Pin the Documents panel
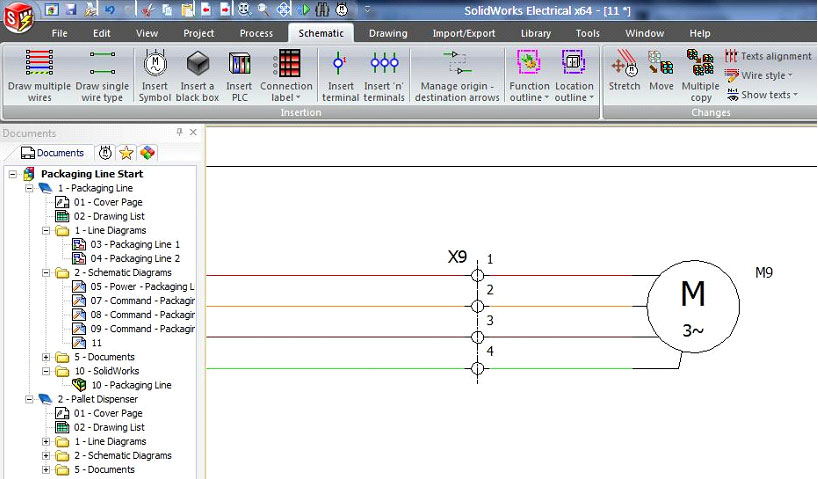This screenshot has height=479, width=818. [x=179, y=132]
